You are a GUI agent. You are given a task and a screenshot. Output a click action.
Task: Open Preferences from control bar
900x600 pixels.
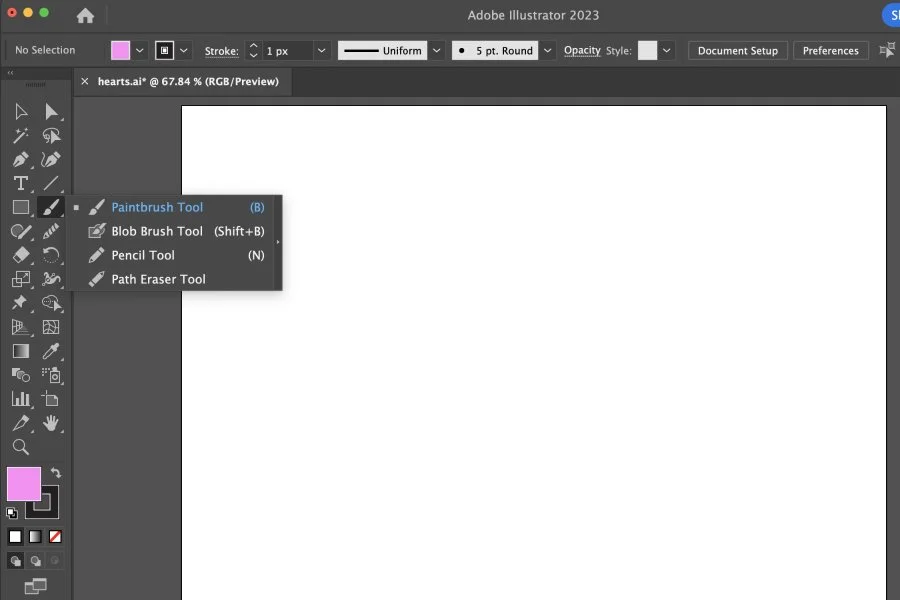tap(830, 51)
